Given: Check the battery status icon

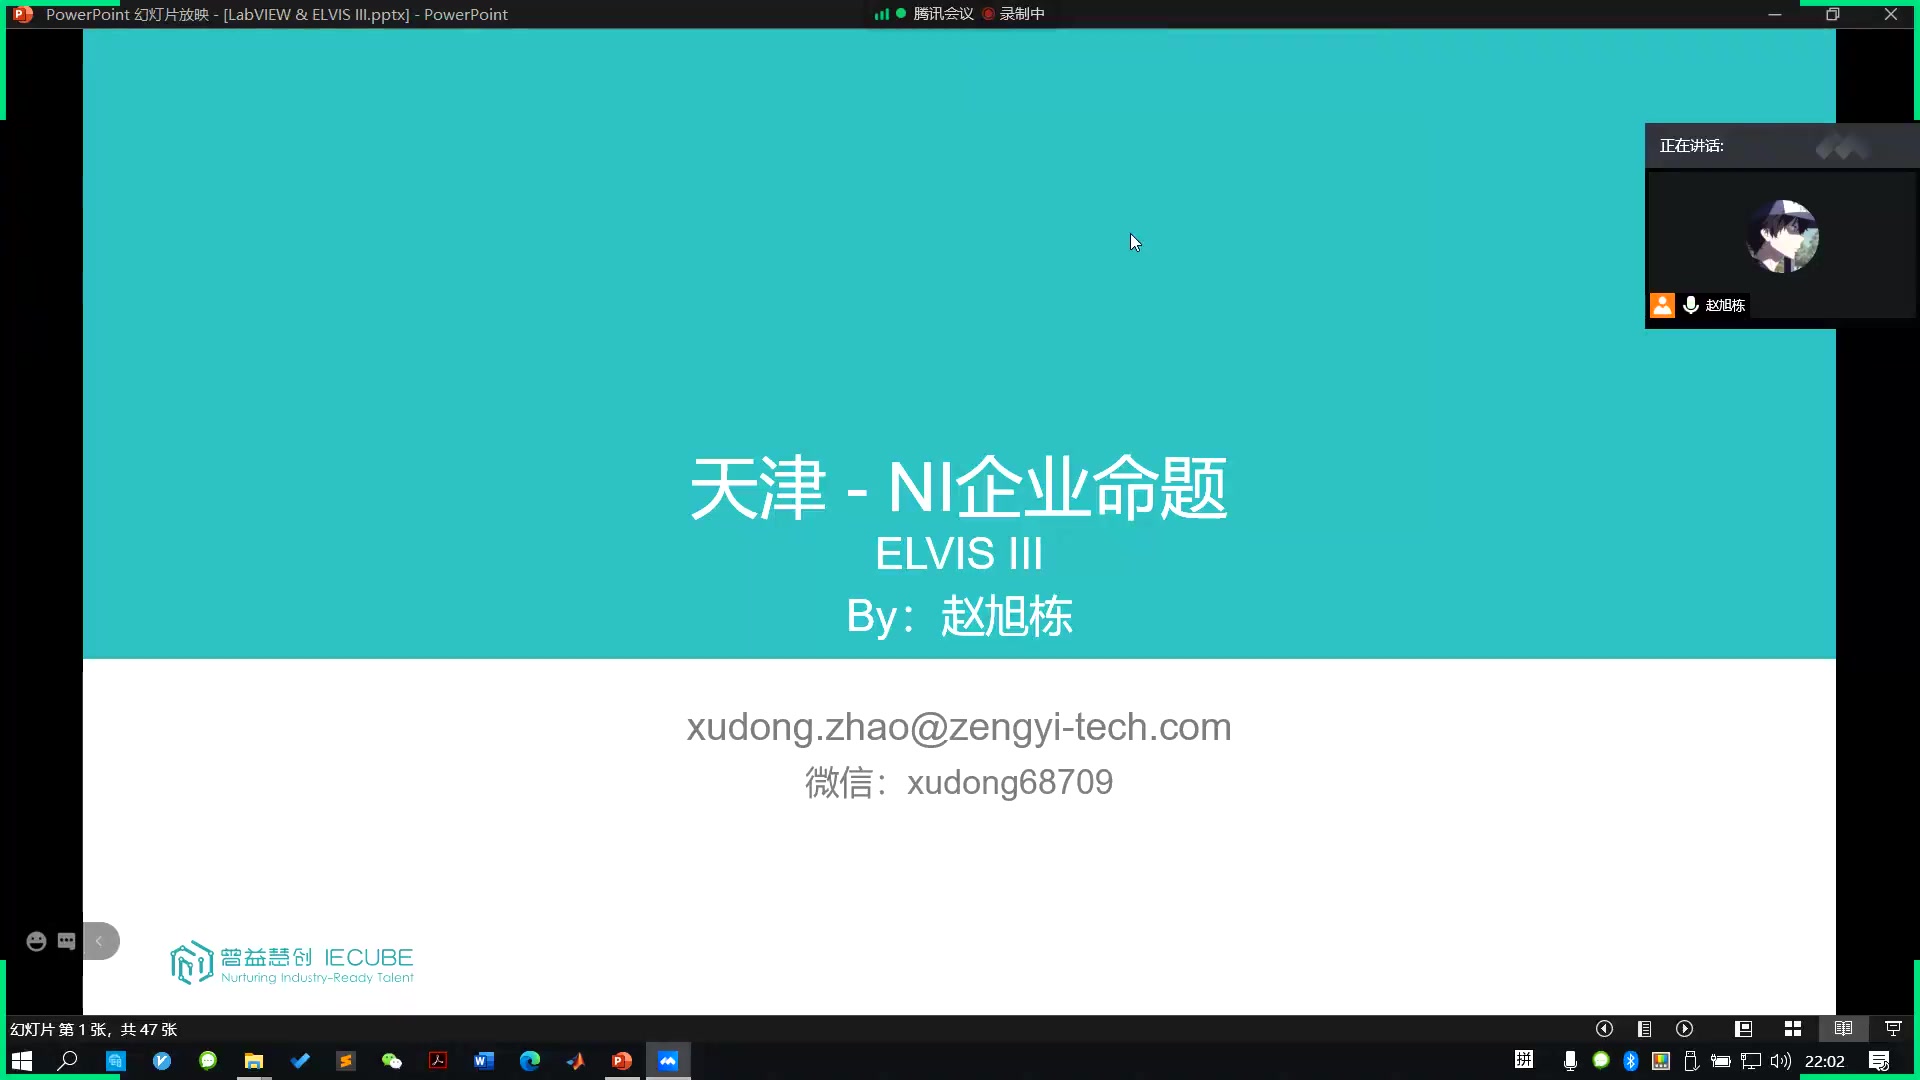Looking at the screenshot, I should pos(1721,1061).
